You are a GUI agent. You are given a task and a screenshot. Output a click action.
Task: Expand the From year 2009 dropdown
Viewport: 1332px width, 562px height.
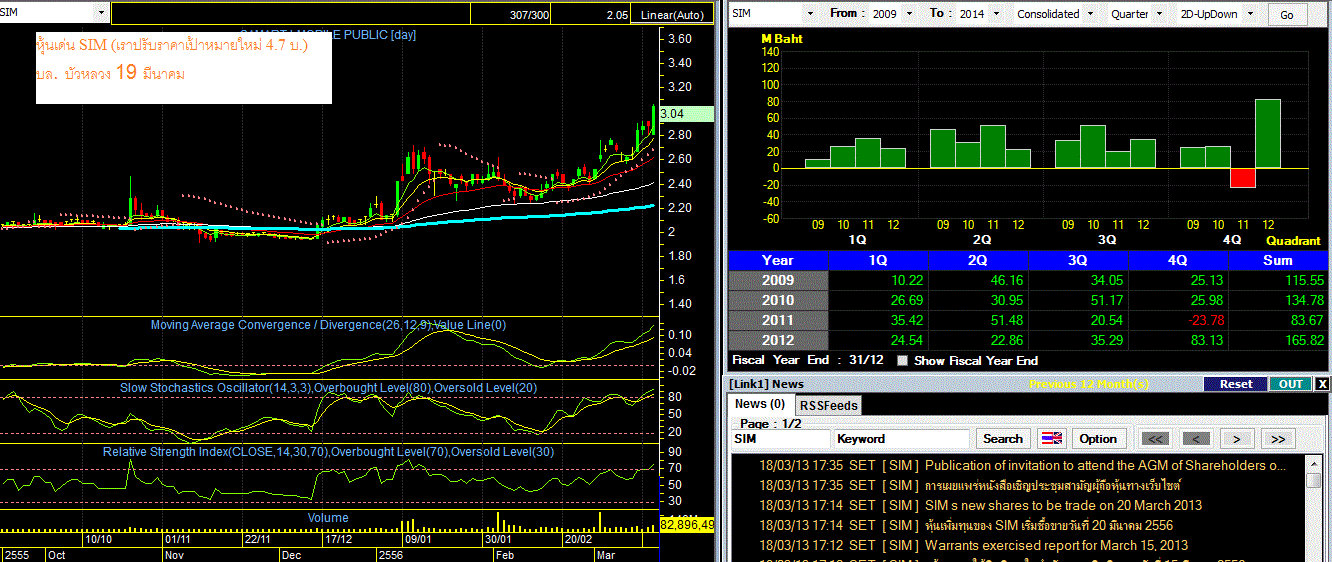(x=908, y=14)
